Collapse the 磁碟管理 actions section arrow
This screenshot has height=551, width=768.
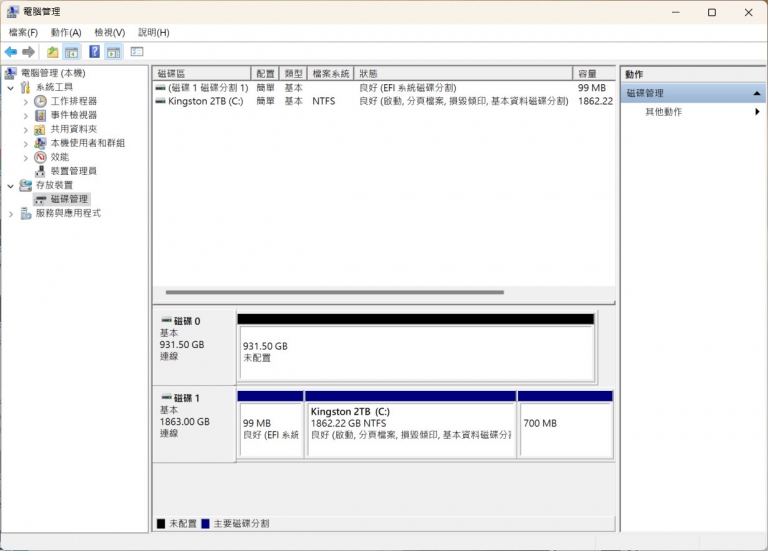757,93
